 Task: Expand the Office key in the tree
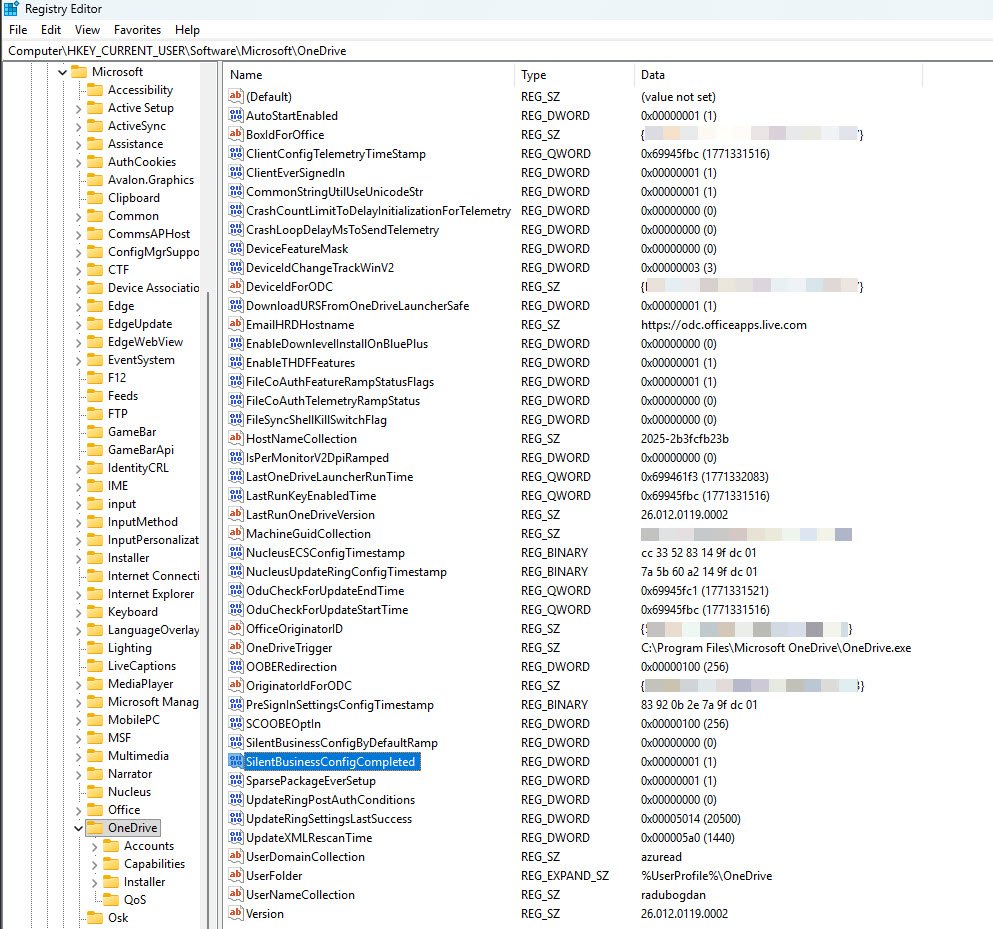(x=79, y=810)
